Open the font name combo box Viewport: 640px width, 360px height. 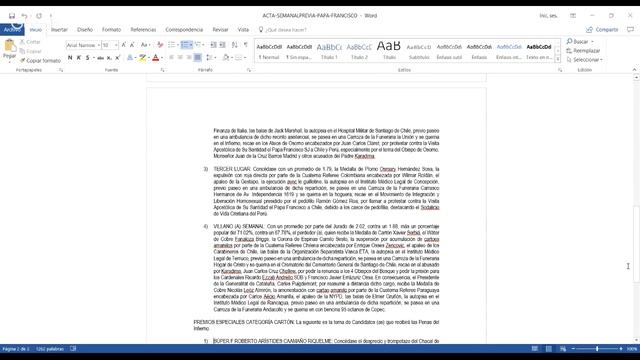83,45
